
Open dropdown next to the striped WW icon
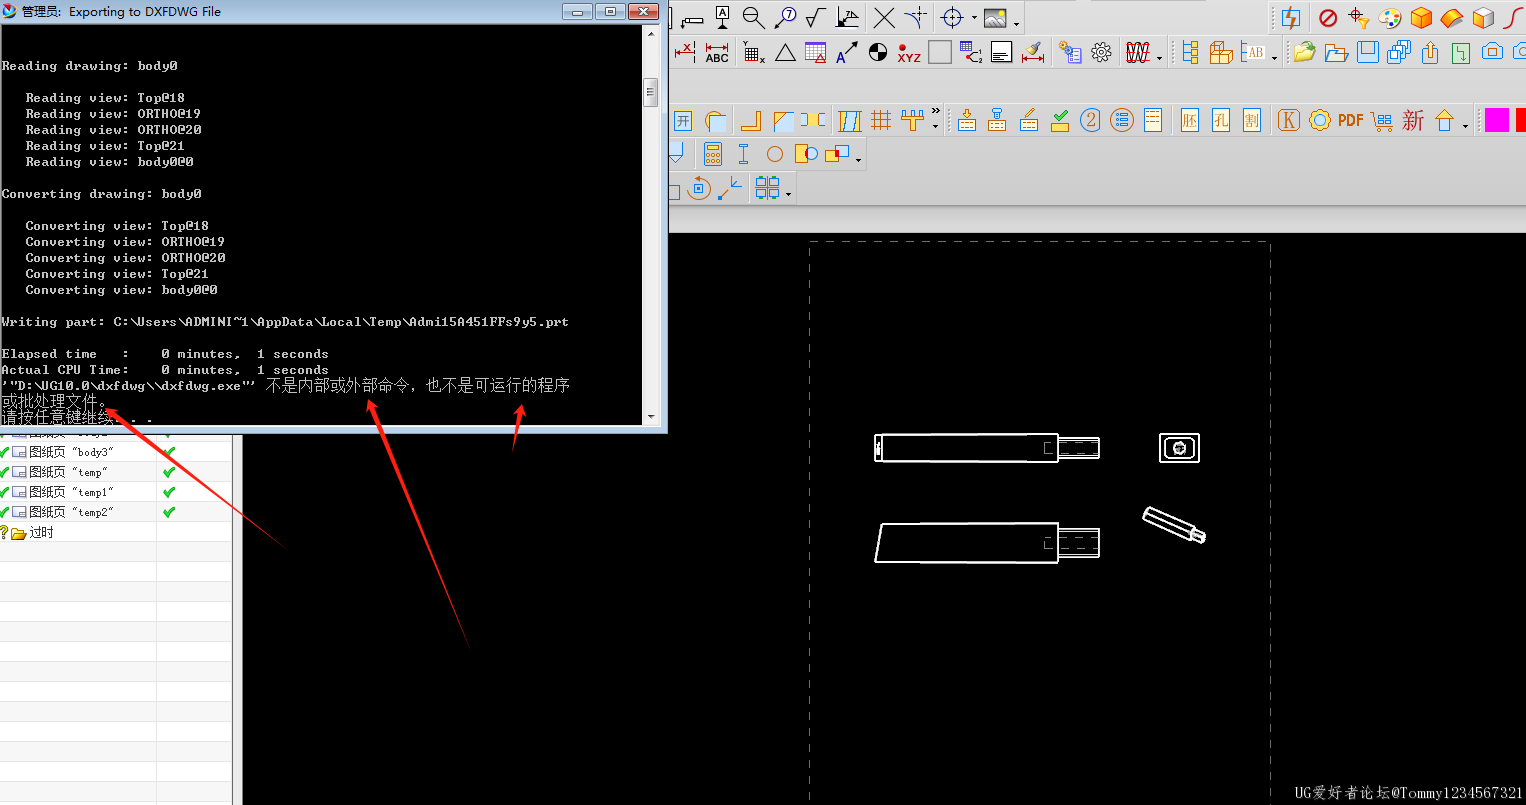pos(1159,58)
